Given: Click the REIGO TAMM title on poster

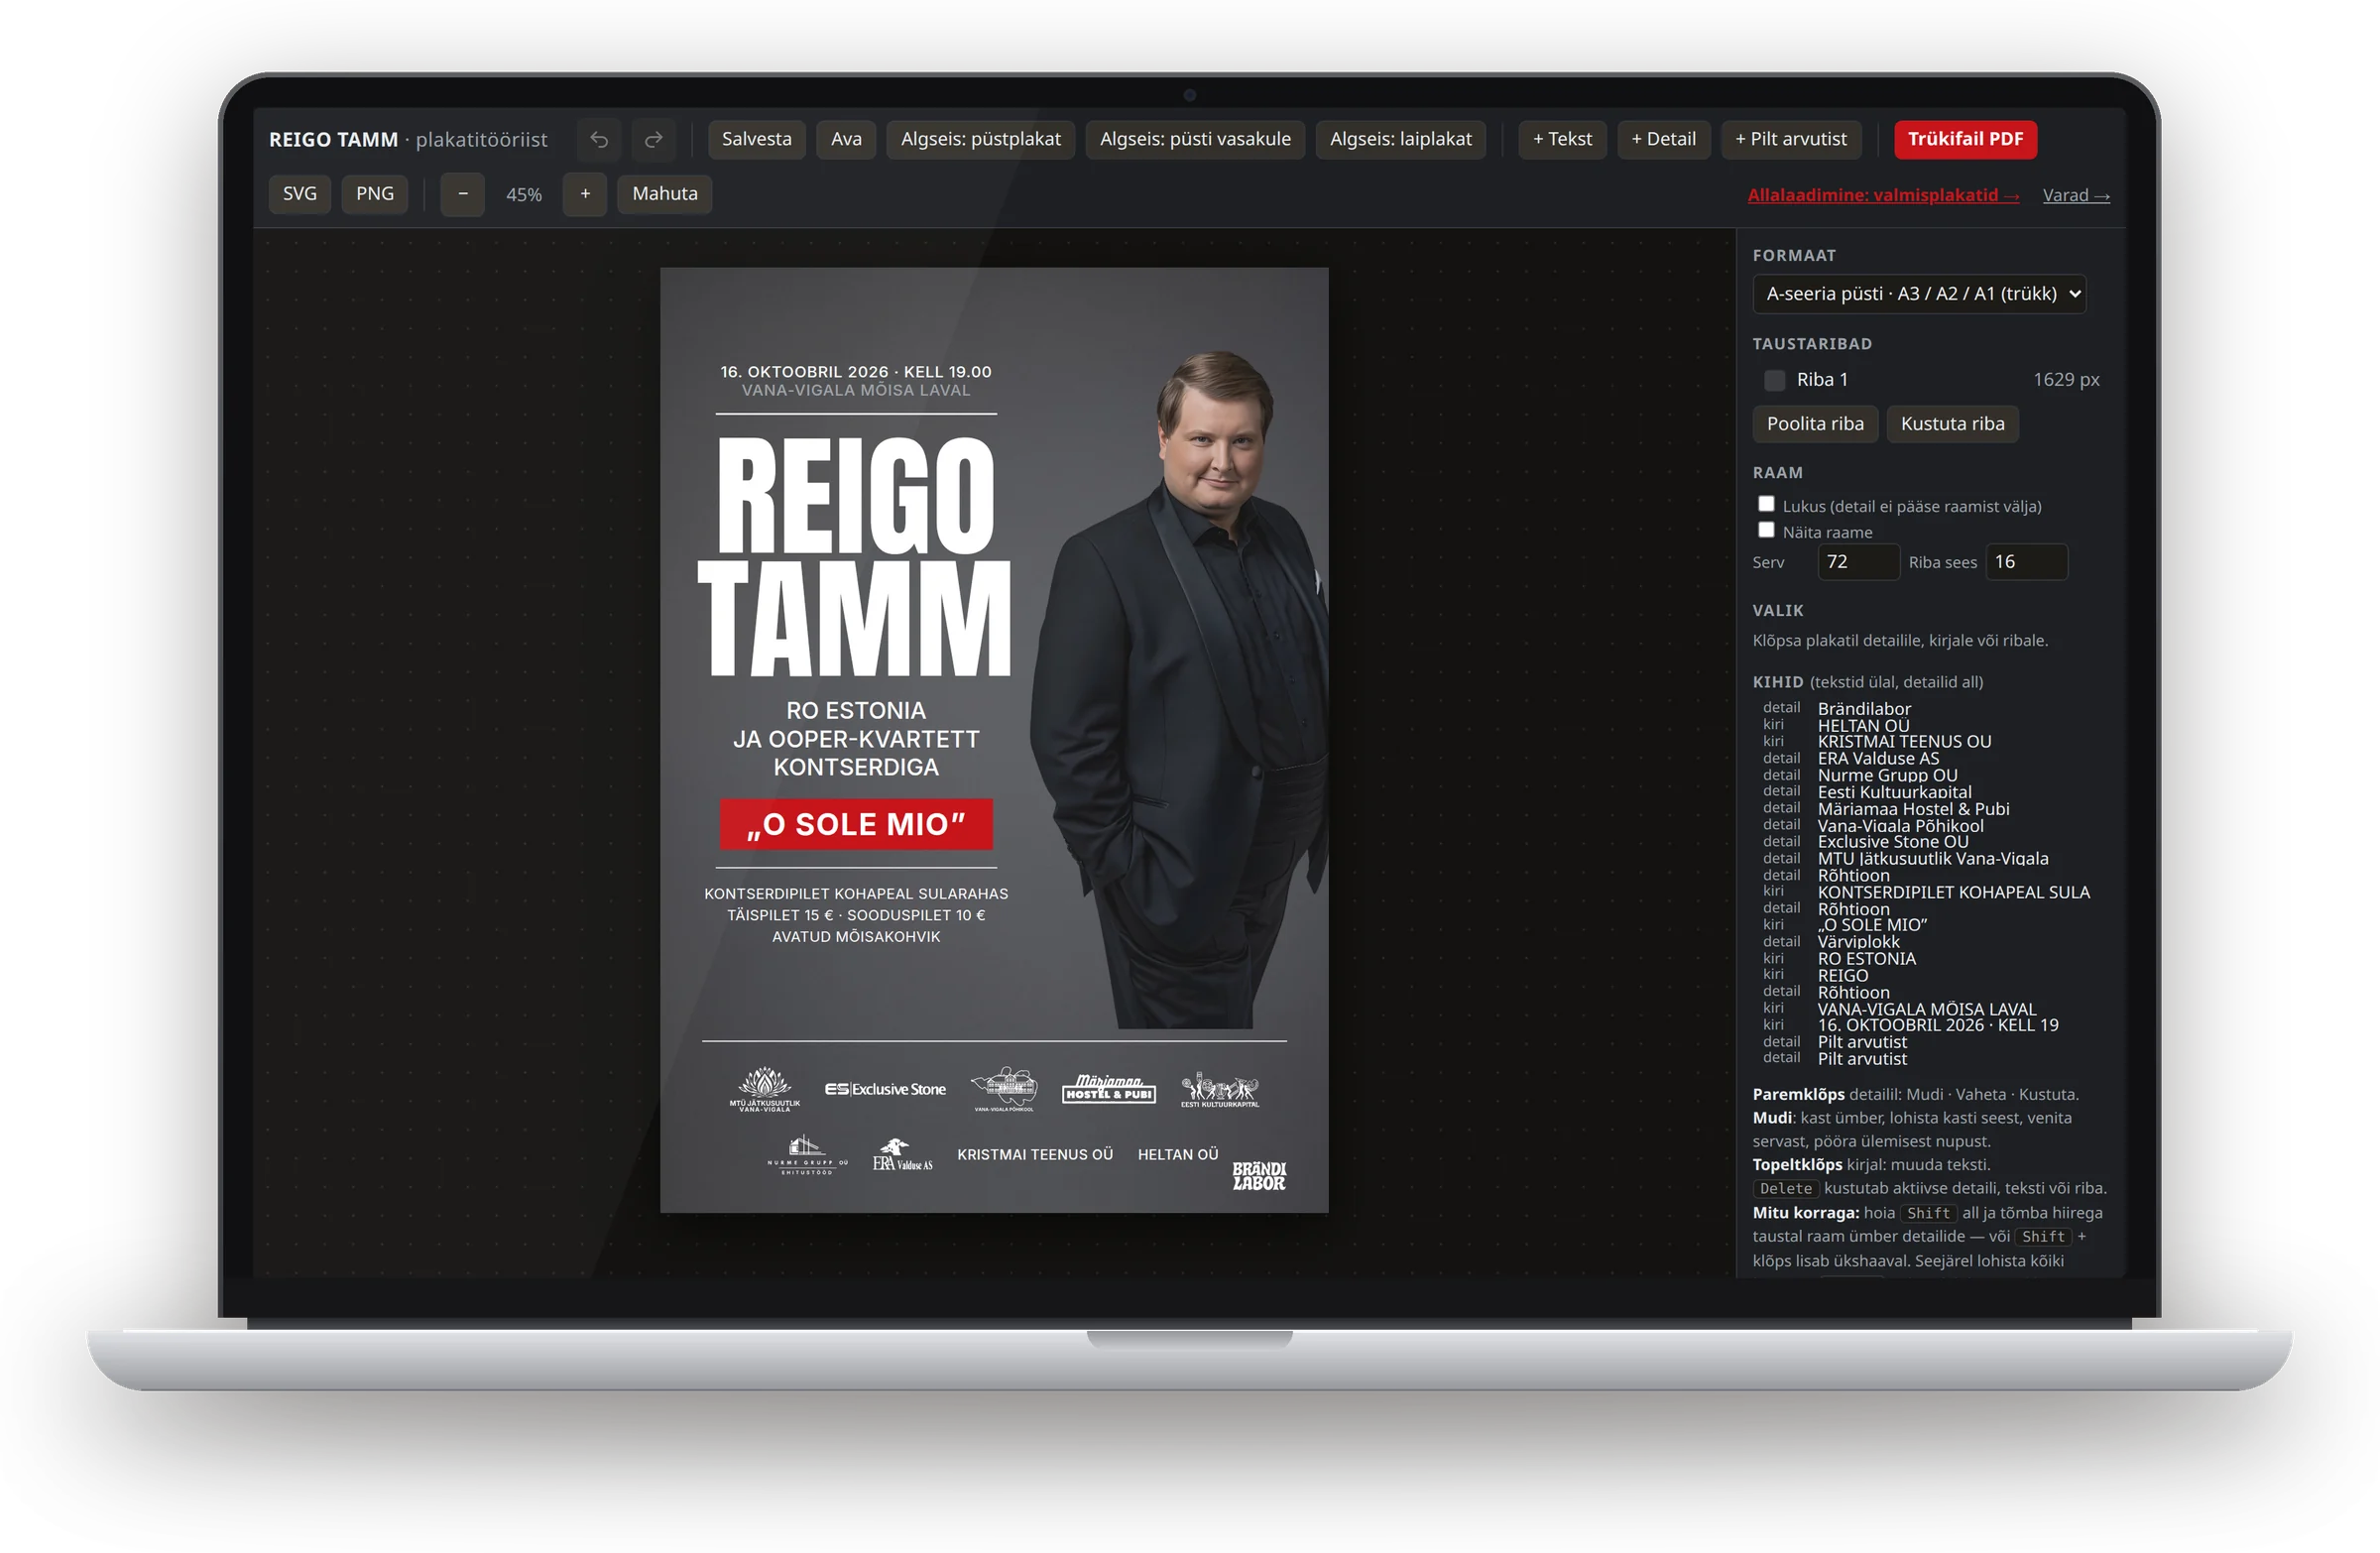Looking at the screenshot, I should (x=854, y=556).
